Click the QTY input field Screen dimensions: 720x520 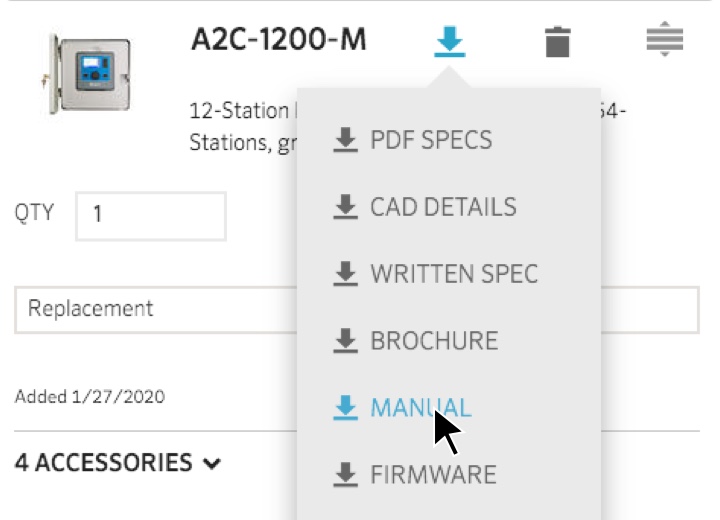(150, 216)
